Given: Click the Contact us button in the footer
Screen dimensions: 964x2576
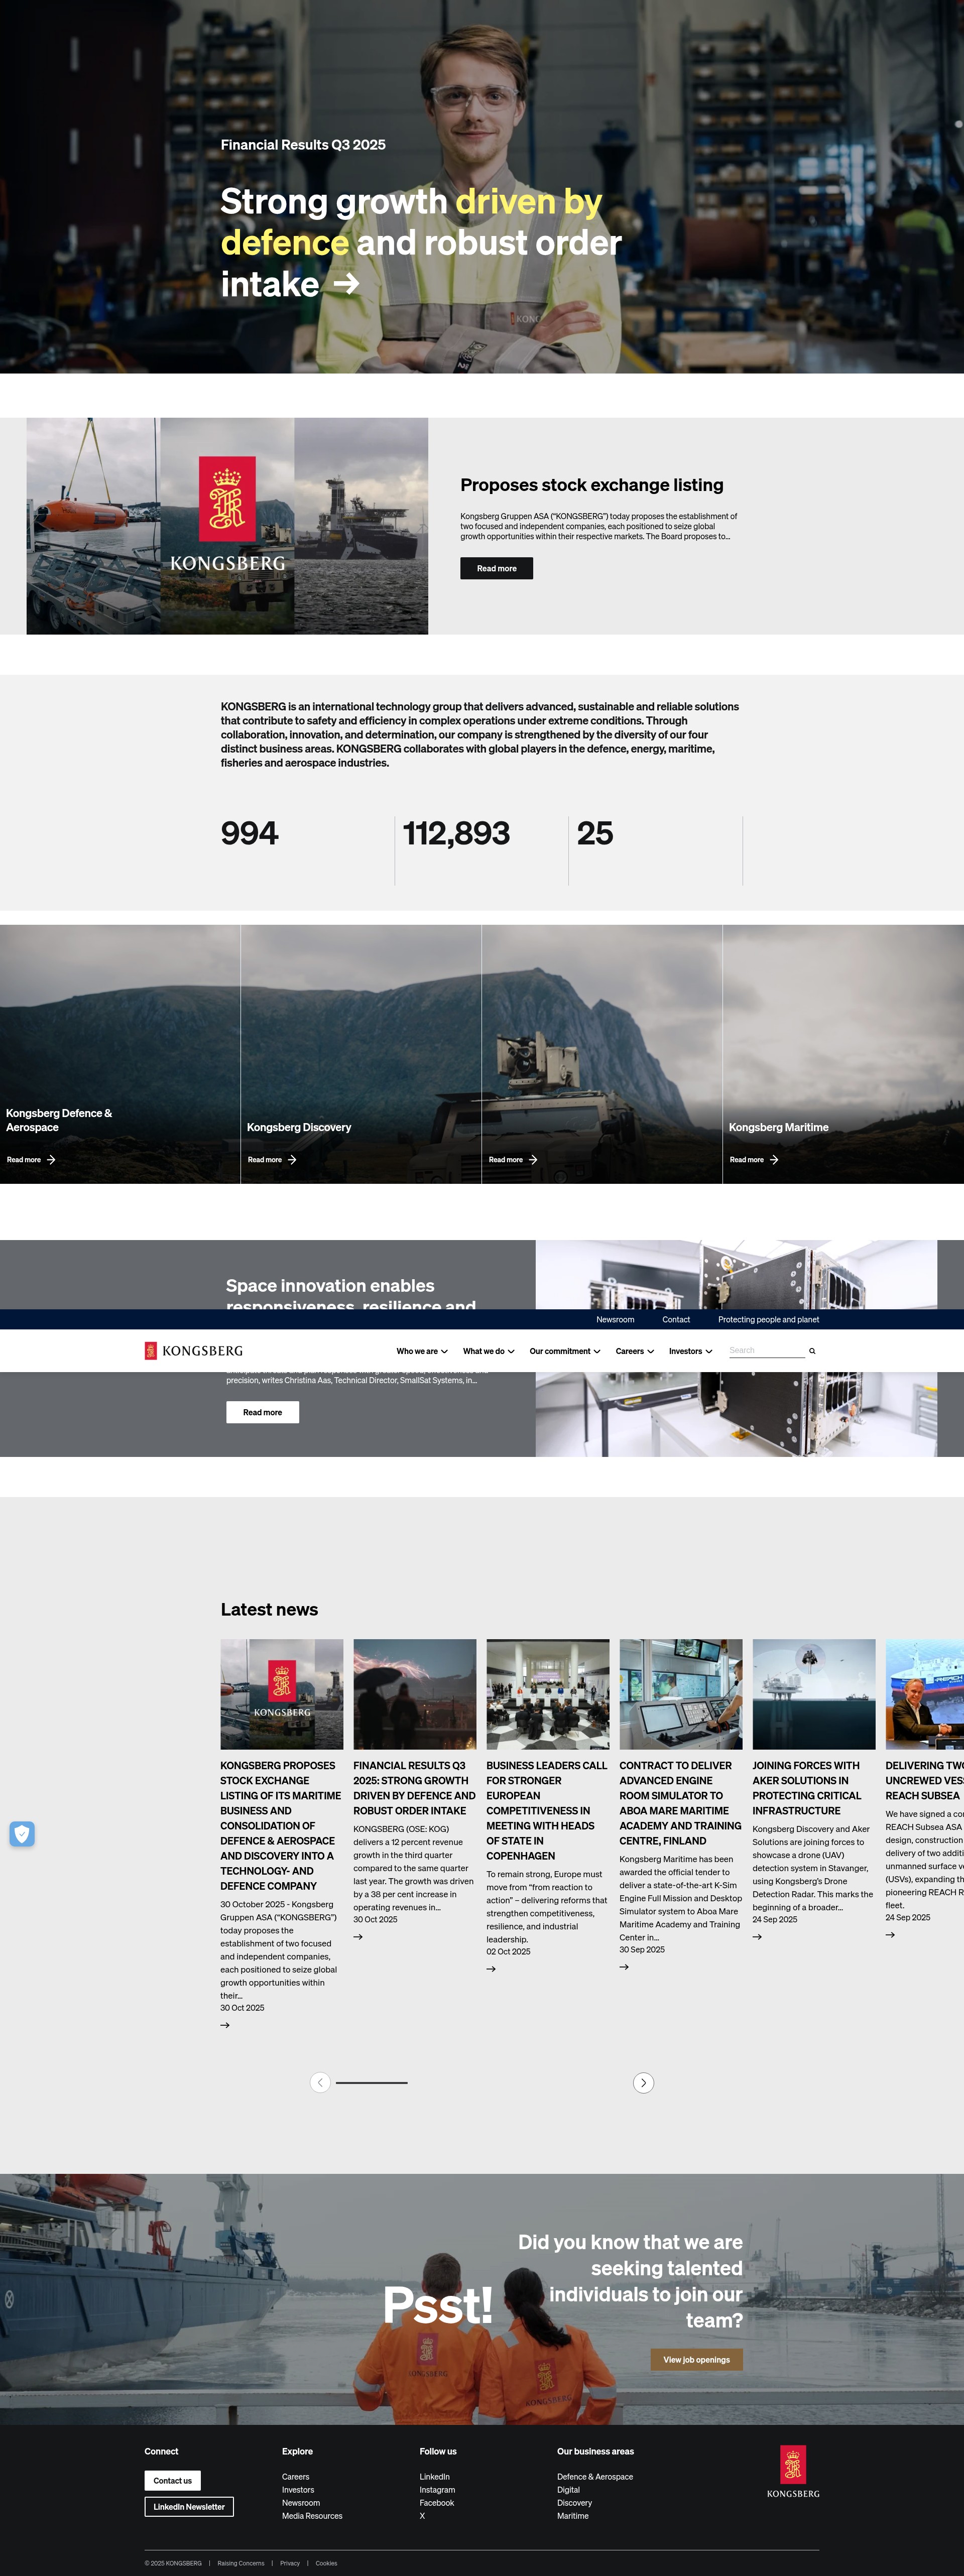Looking at the screenshot, I should coord(173,2480).
